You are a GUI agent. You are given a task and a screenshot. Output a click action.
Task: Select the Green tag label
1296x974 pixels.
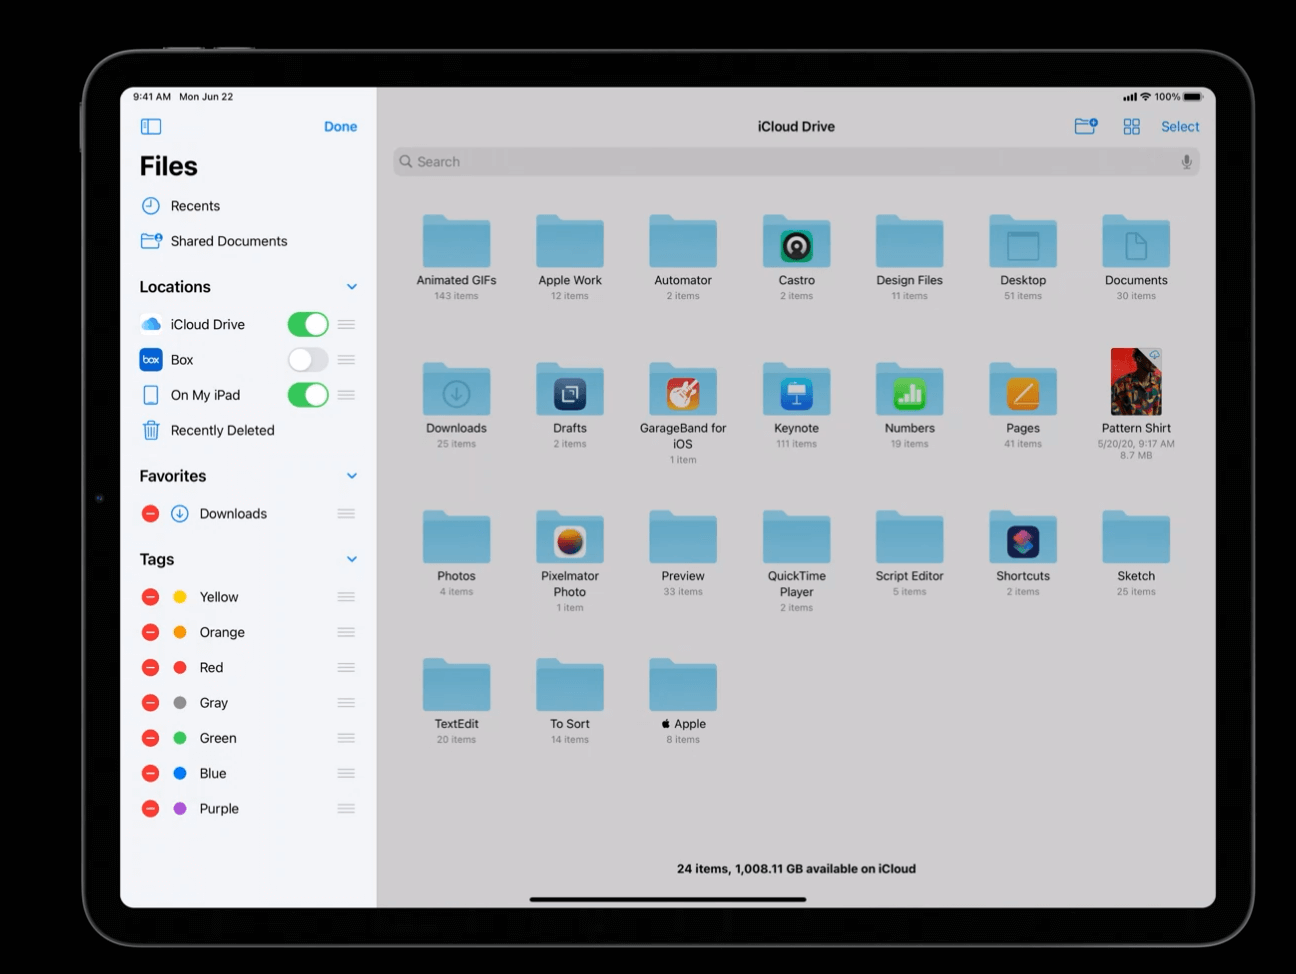218,738
